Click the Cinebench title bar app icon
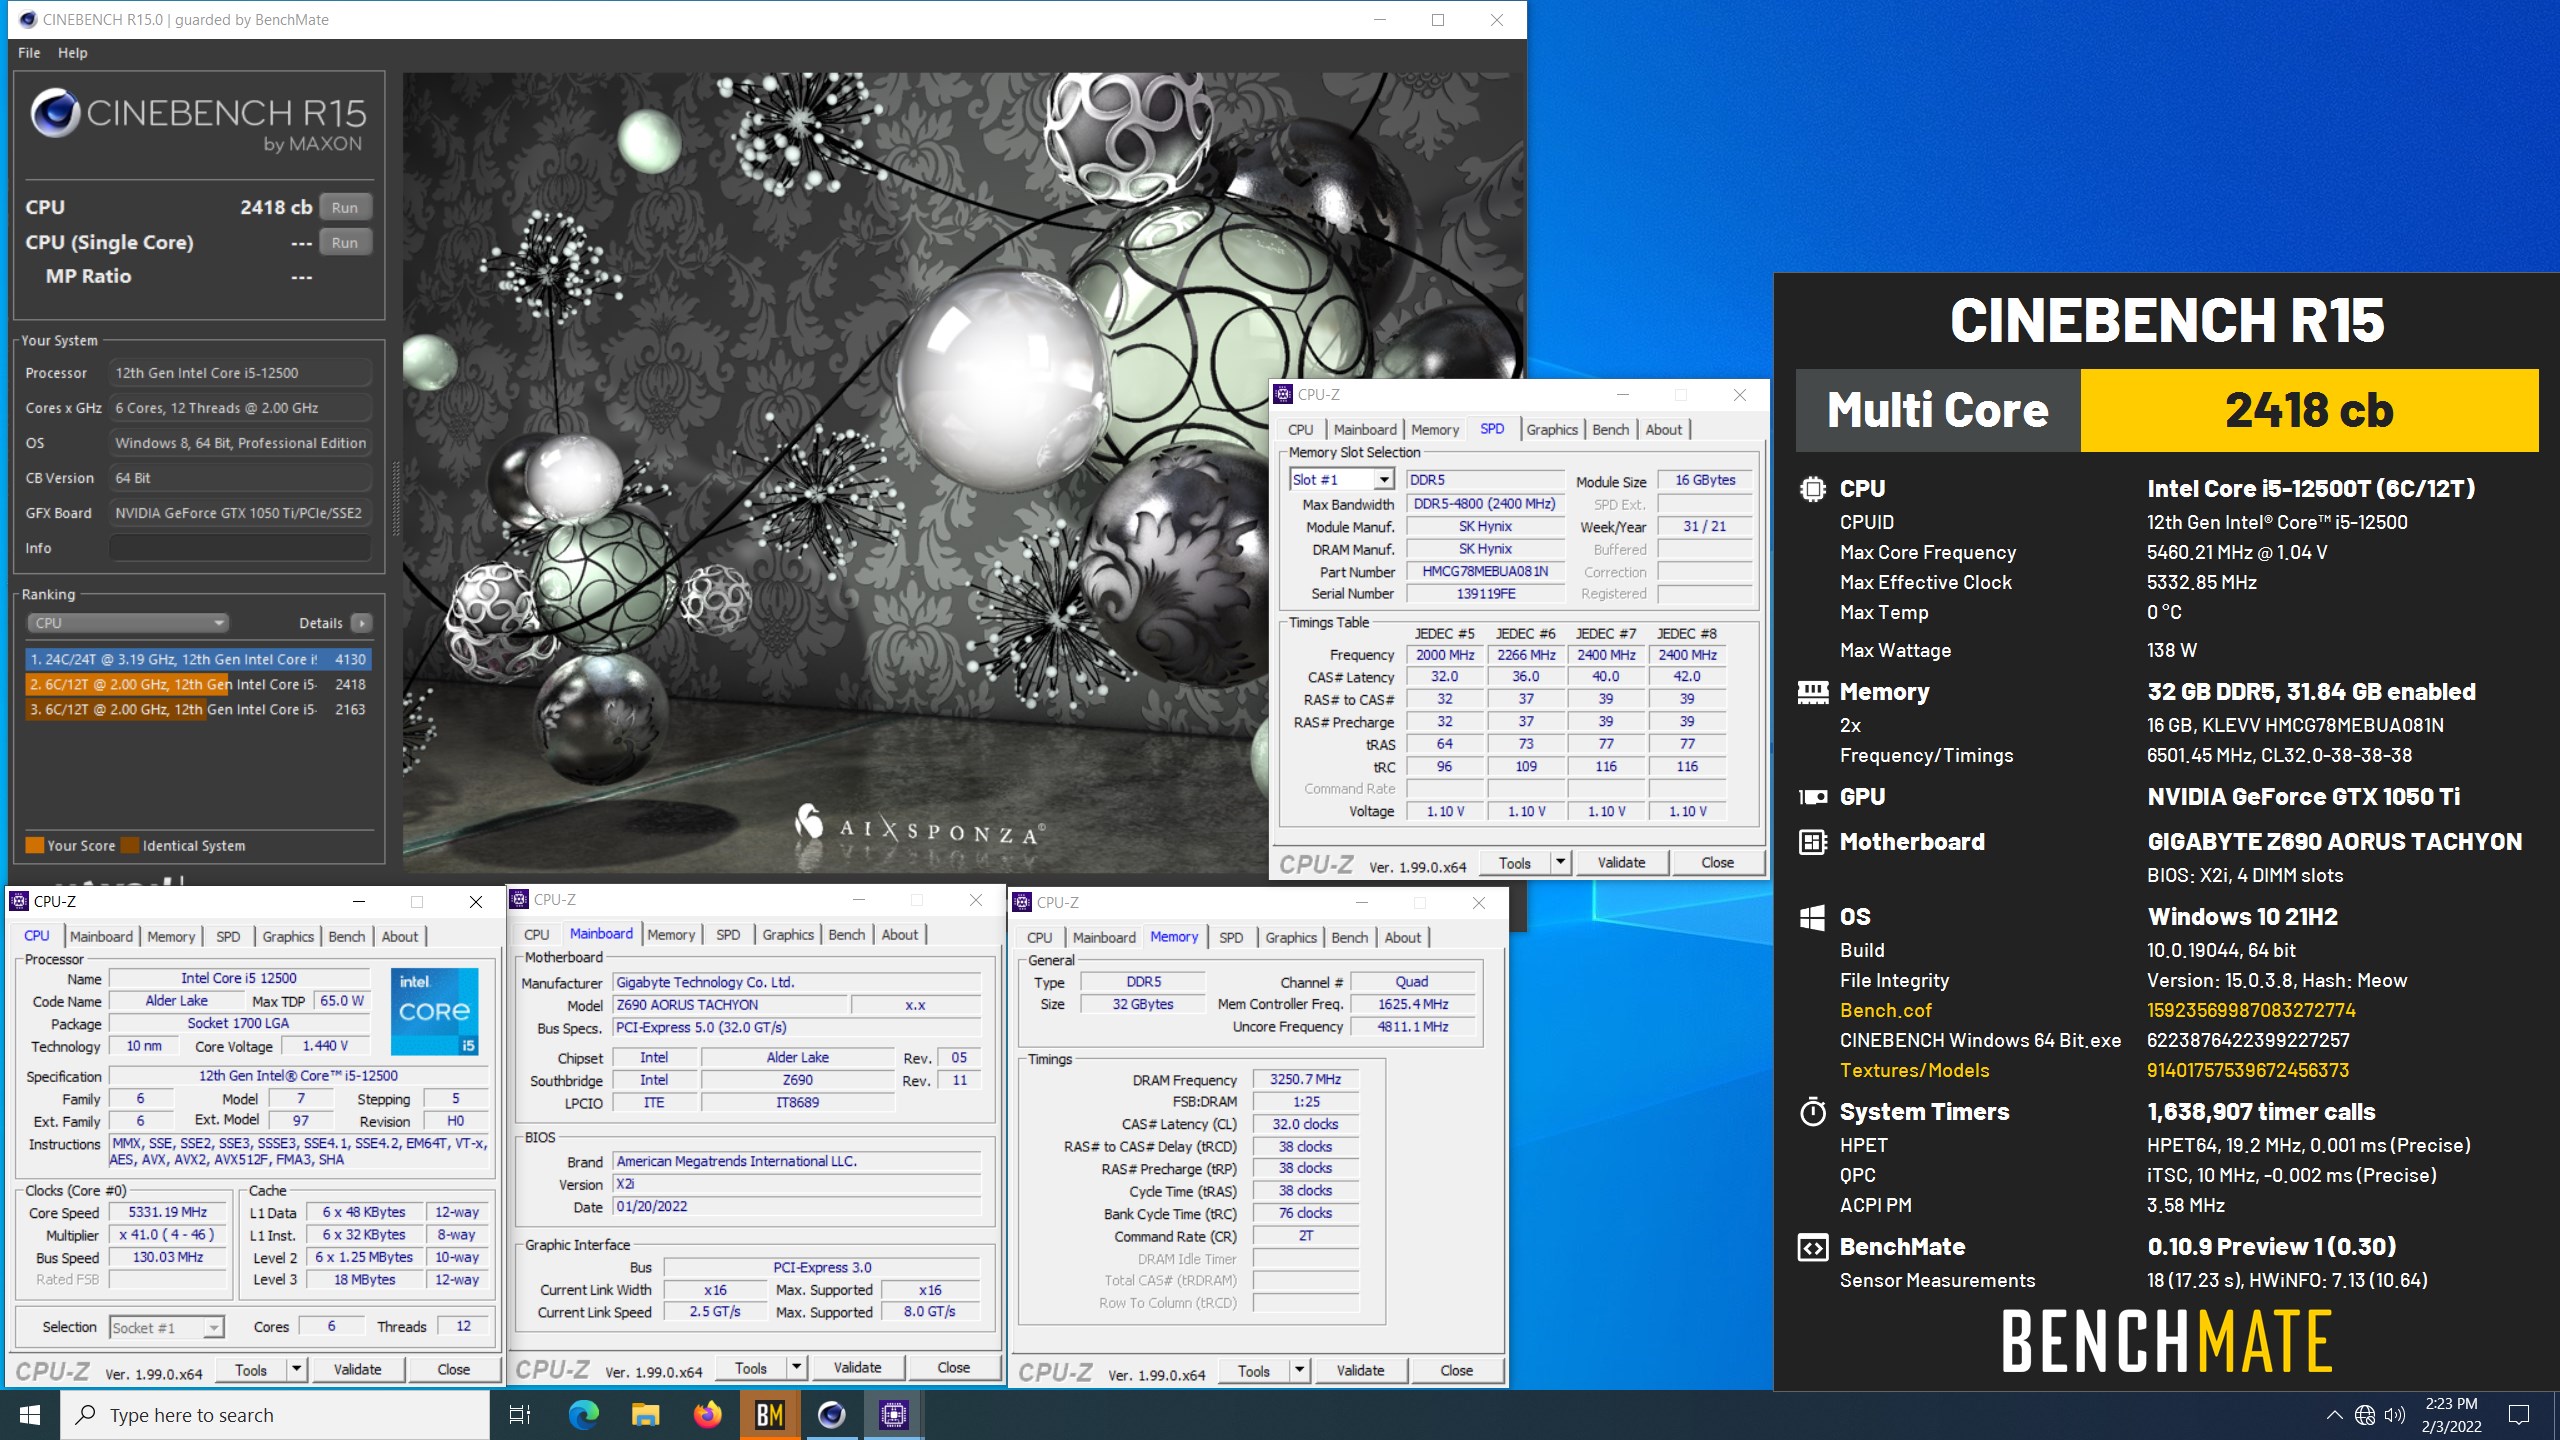The image size is (2560, 1440). [x=26, y=20]
